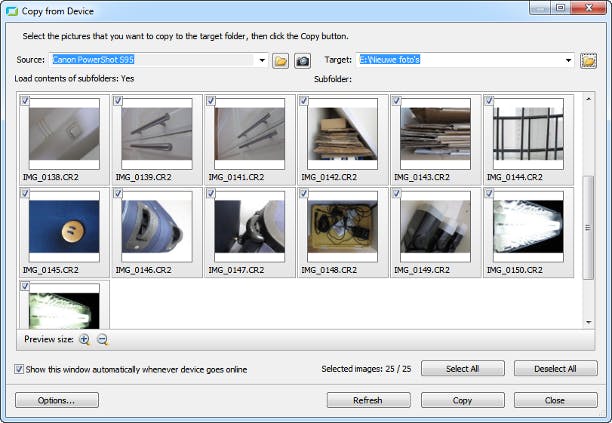This screenshot has width=612, height=423.
Task: Click the Selected images: 25 / 25 text
Action: pos(366,369)
